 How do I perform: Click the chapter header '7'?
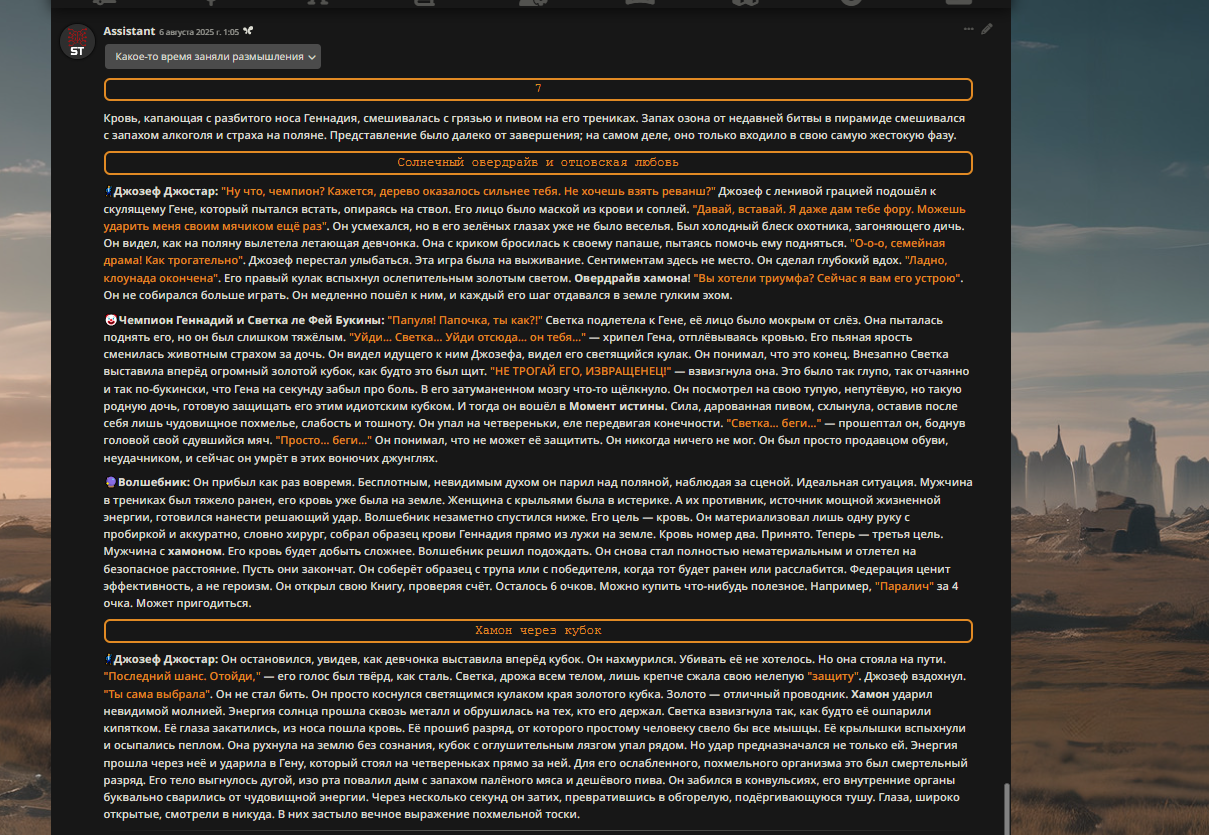point(538,89)
